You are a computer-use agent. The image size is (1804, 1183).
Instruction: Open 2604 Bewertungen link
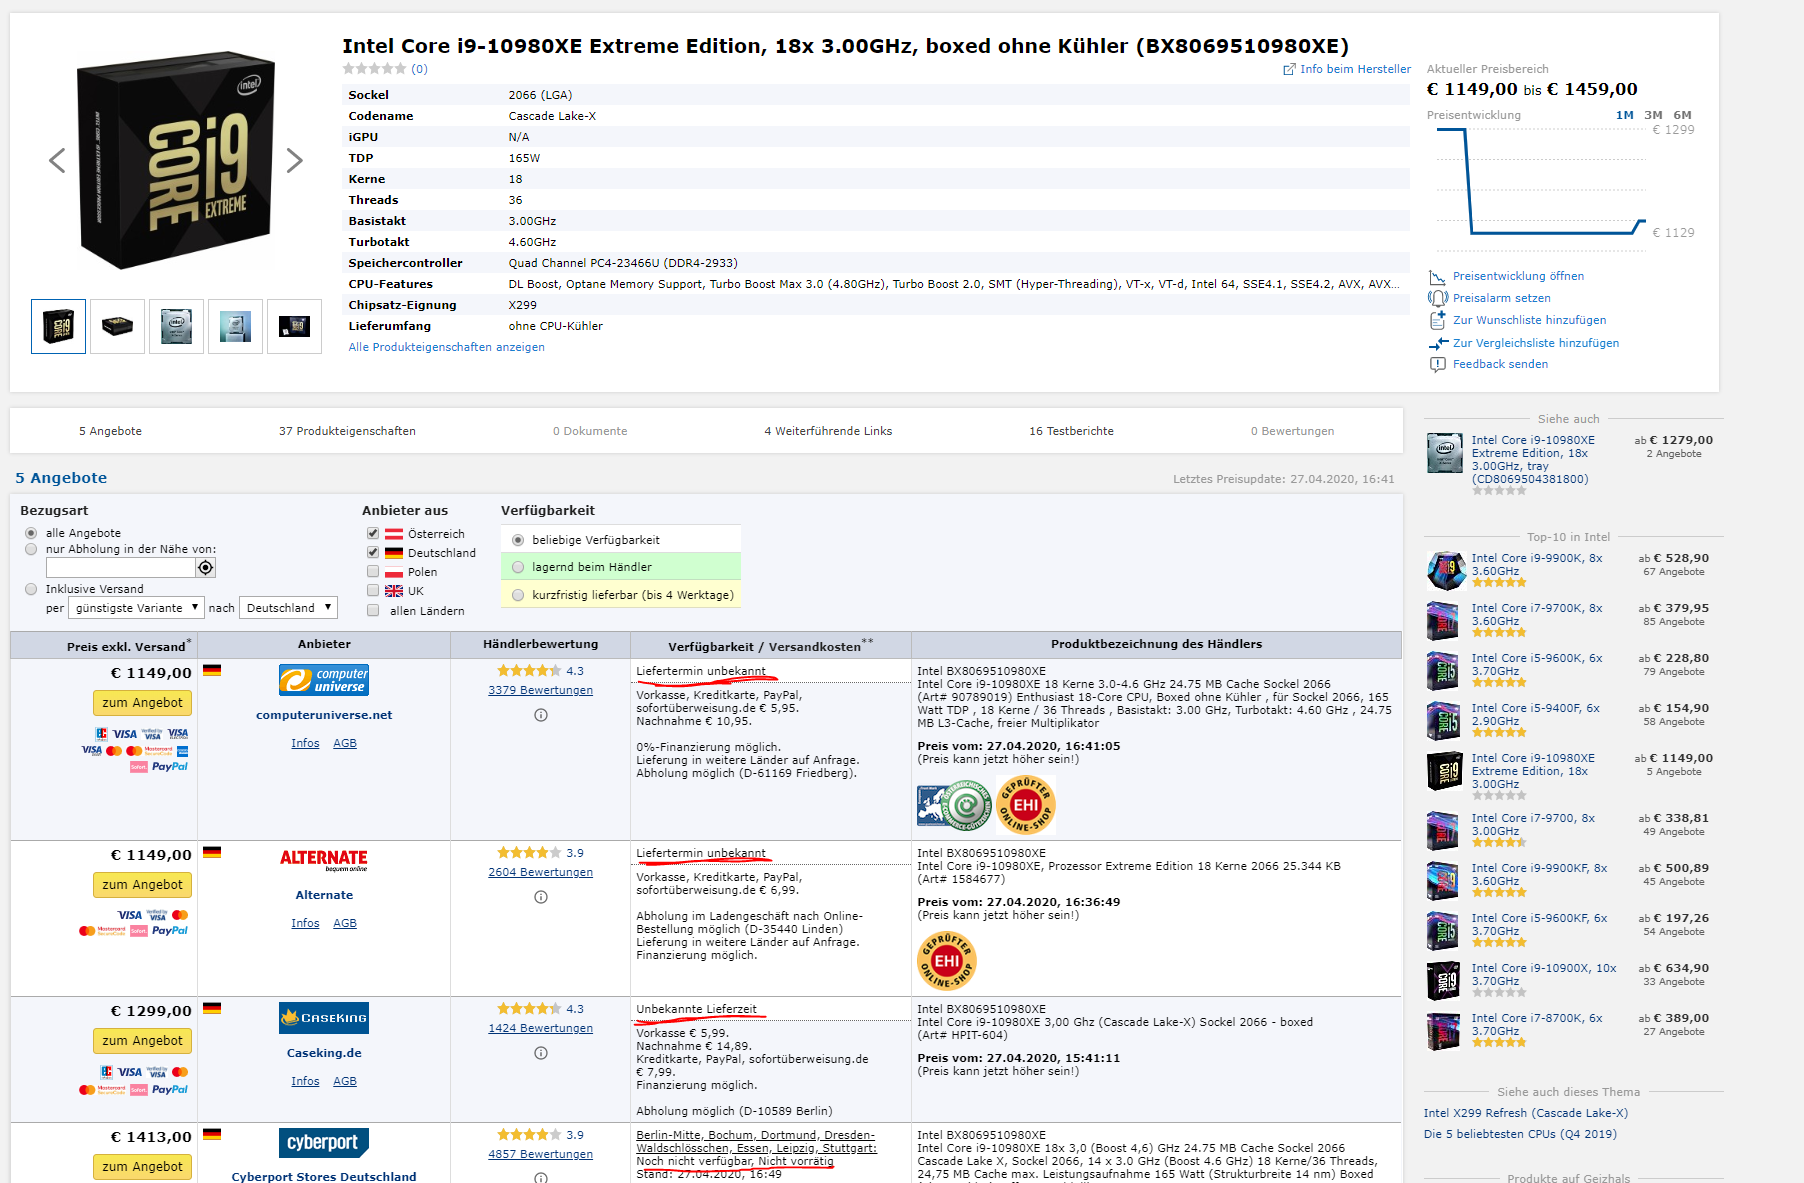click(x=541, y=872)
